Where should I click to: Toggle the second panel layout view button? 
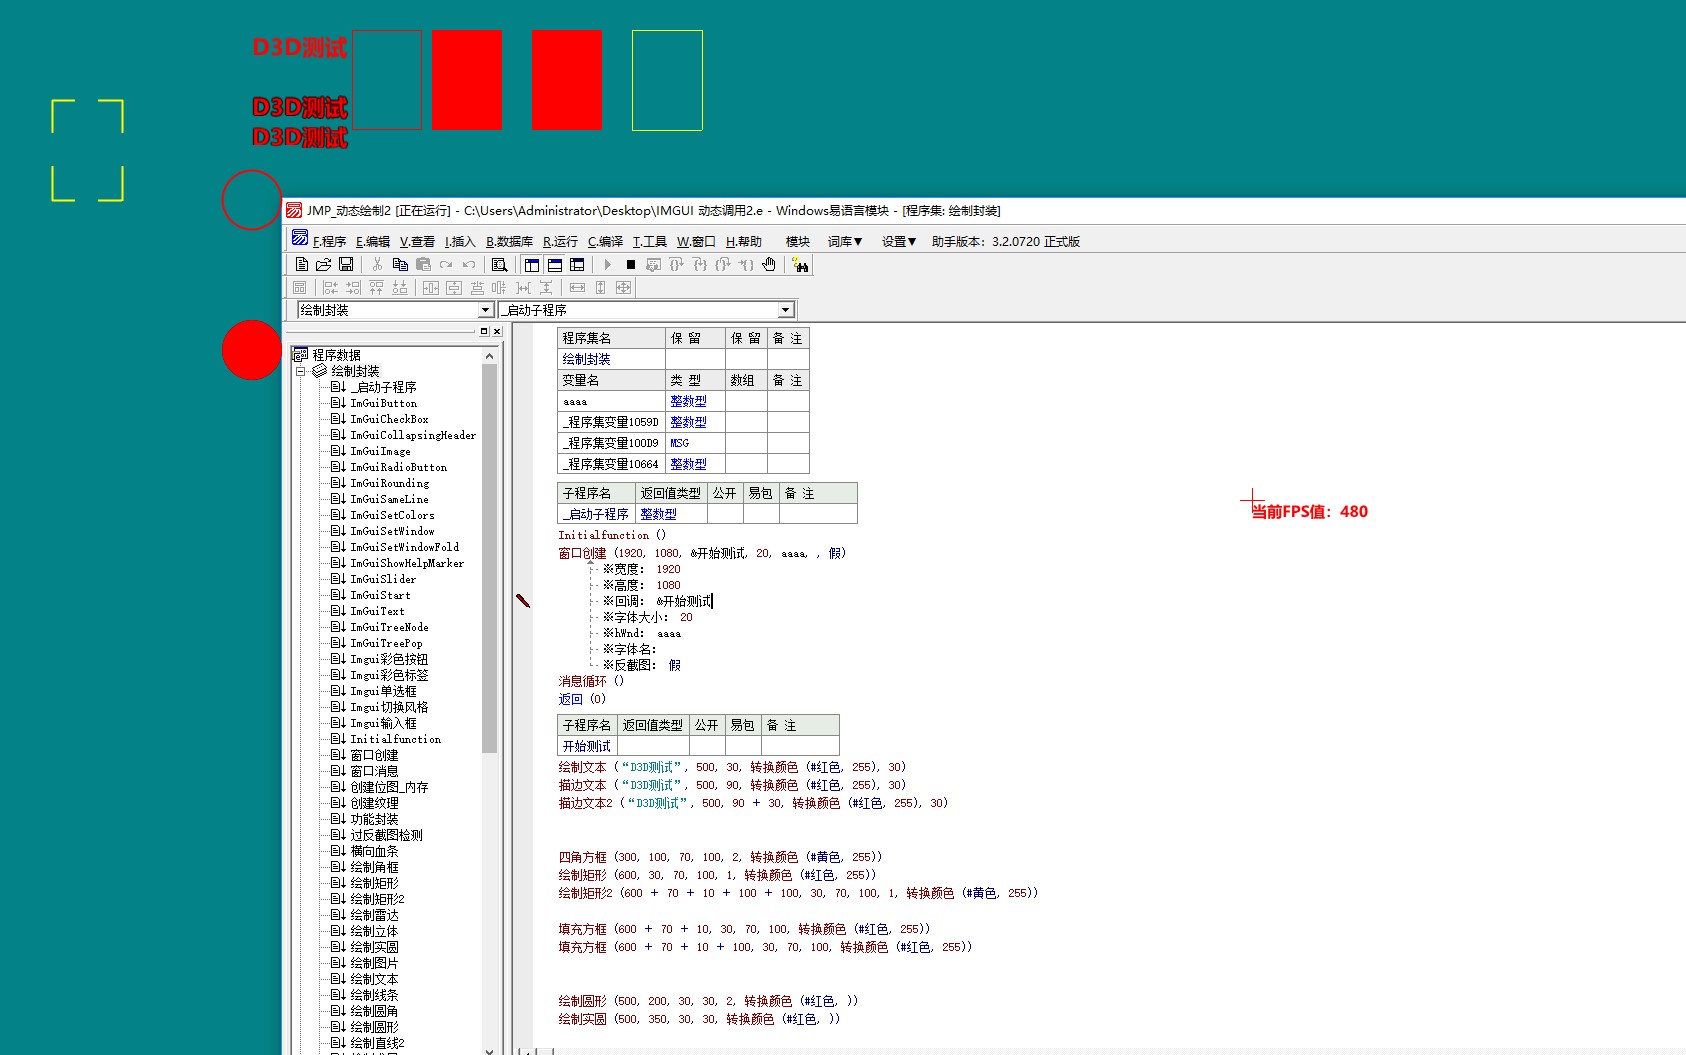(555, 265)
